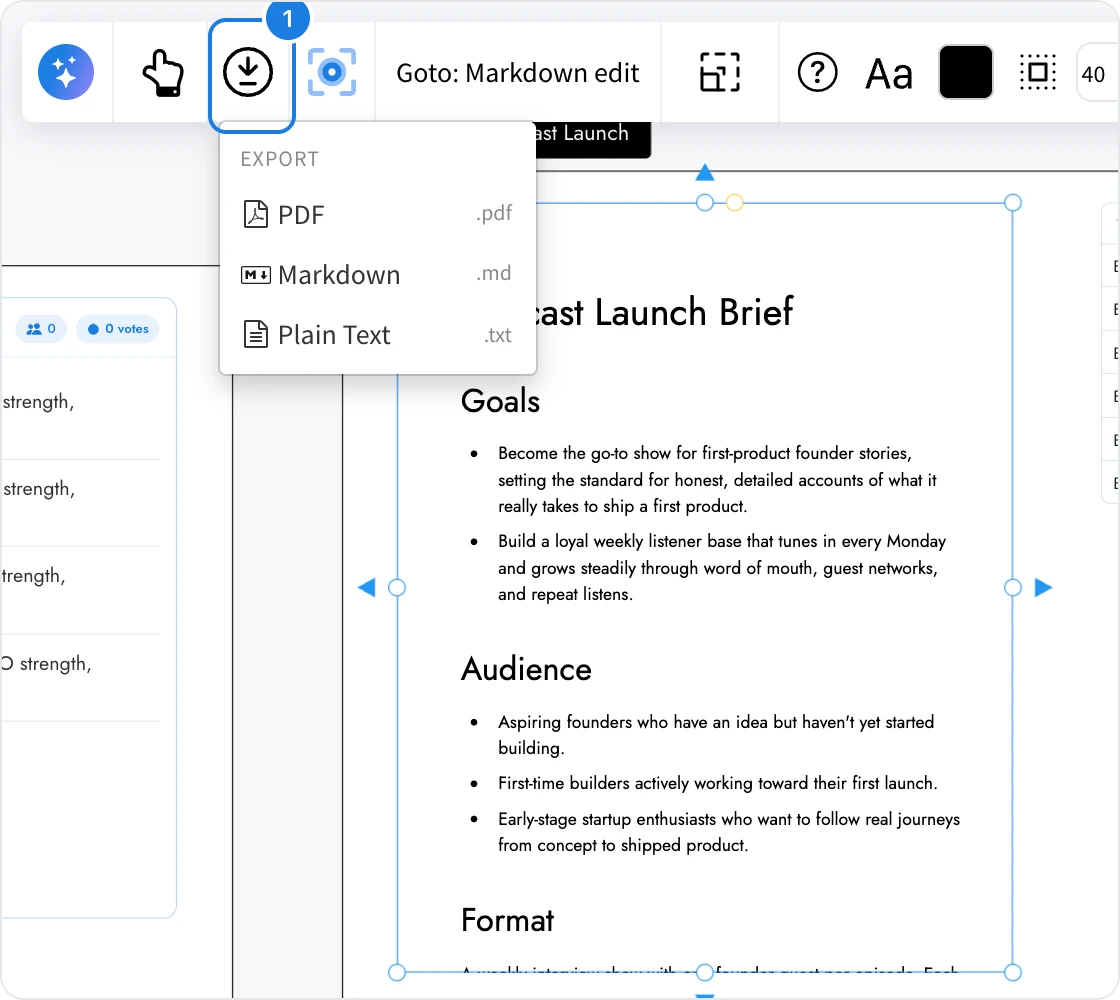The height and width of the screenshot is (1000, 1120).
Task: Click the participants count badge showing 0
Action: (41, 329)
